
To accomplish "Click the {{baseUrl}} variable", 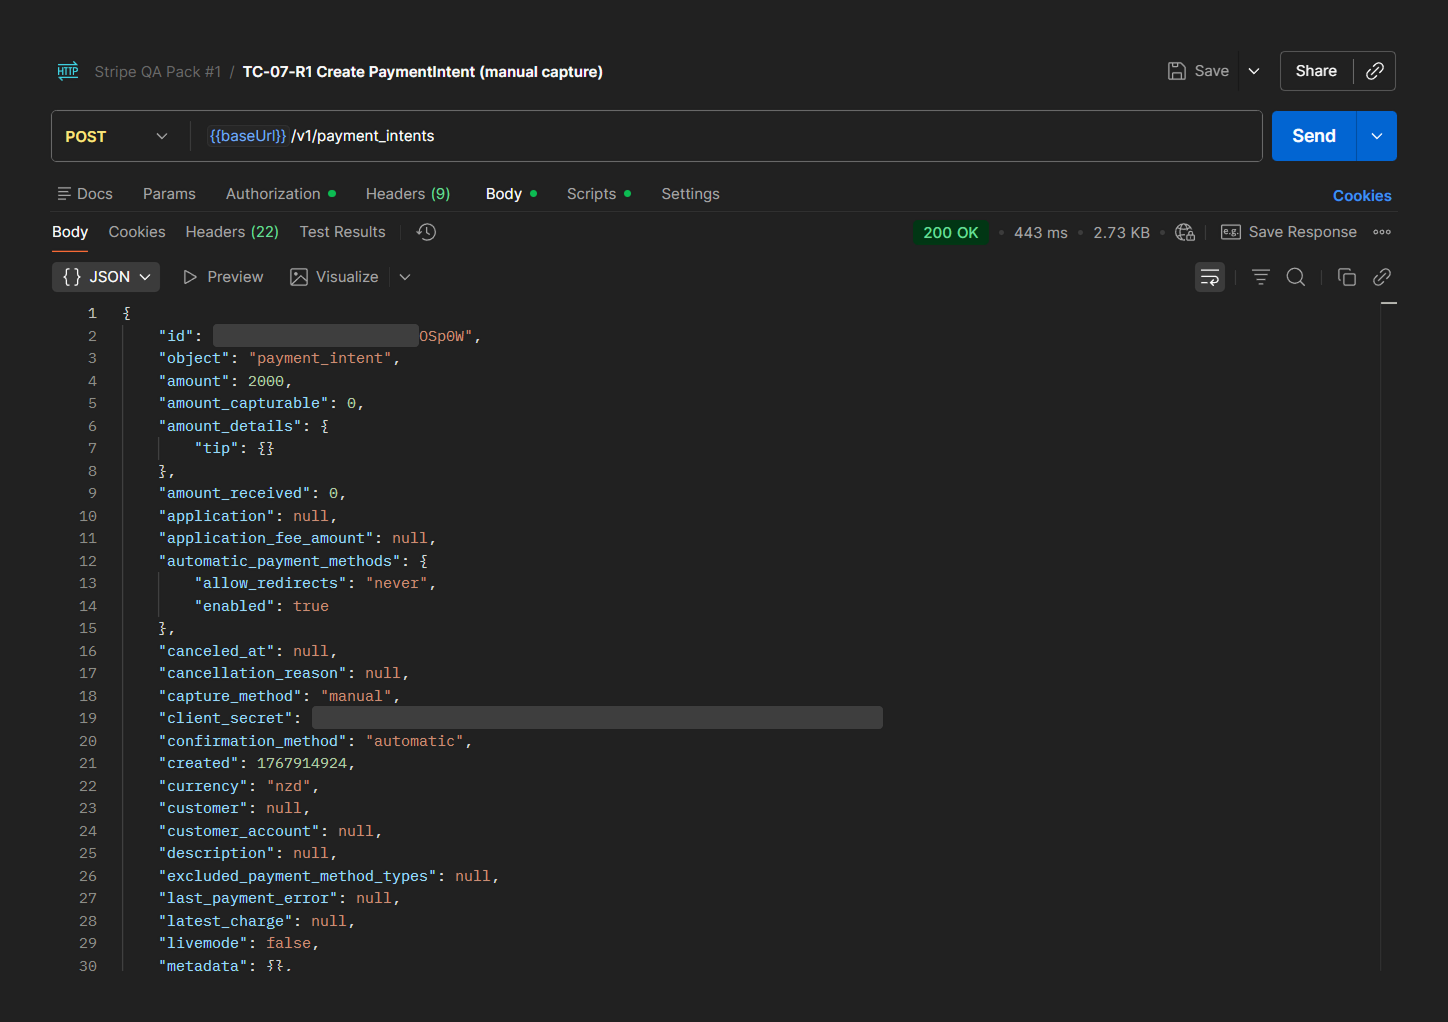I will tap(248, 136).
